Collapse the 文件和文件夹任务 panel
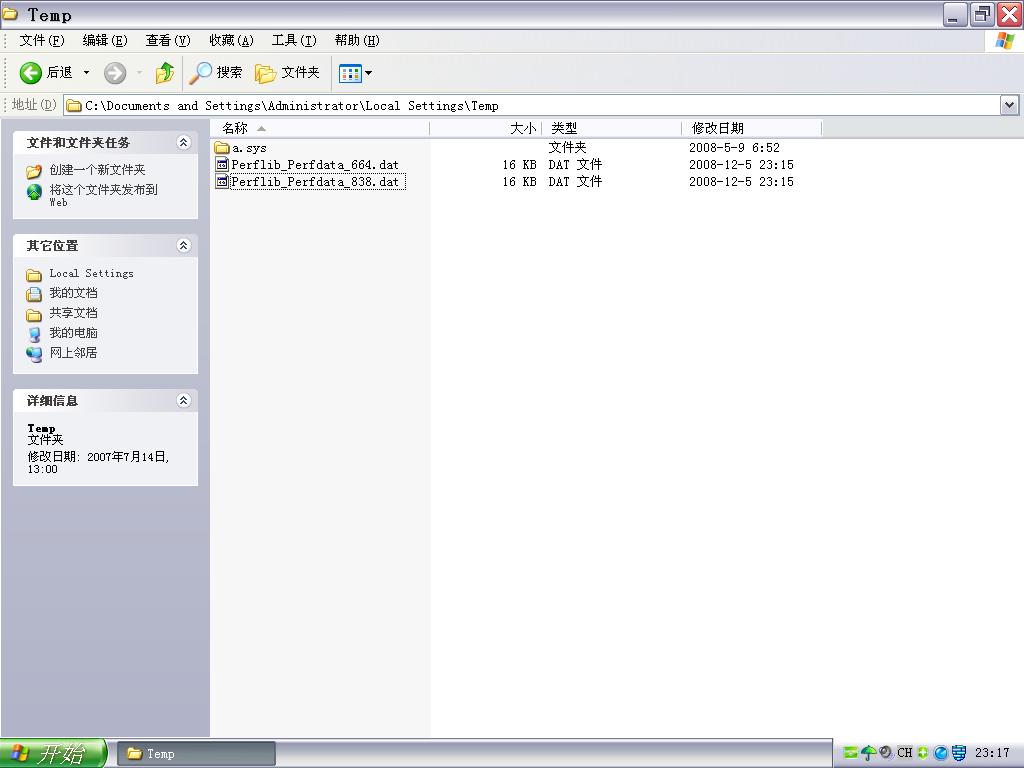The width and height of the screenshot is (1024, 768). click(x=184, y=142)
